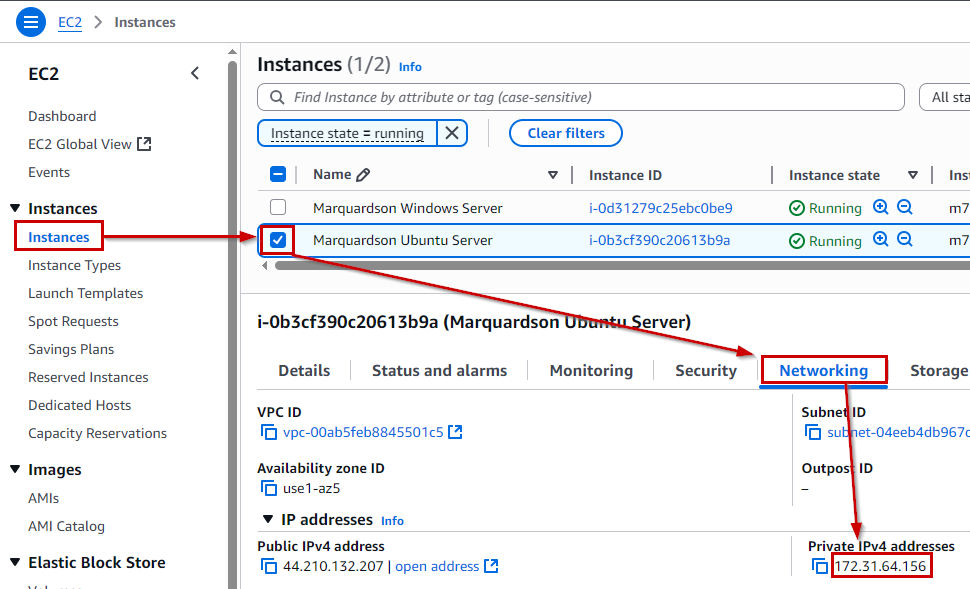Screen dimensions: 970x589
Task: Collapse the EC2 sidebar with the chevron
Action: 195,73
